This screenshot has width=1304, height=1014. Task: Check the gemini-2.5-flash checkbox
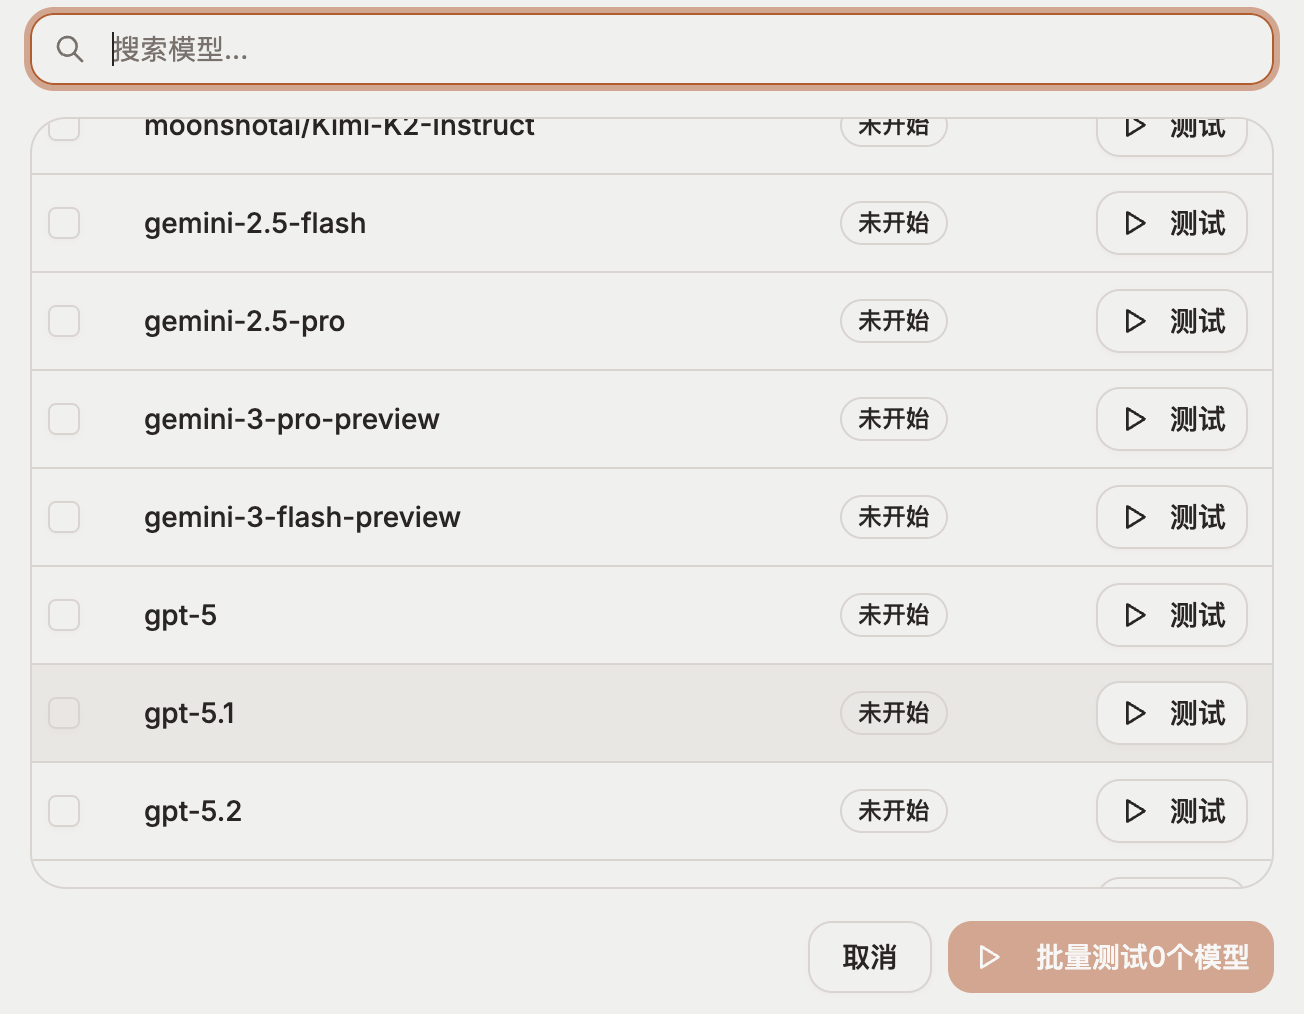pos(64,223)
